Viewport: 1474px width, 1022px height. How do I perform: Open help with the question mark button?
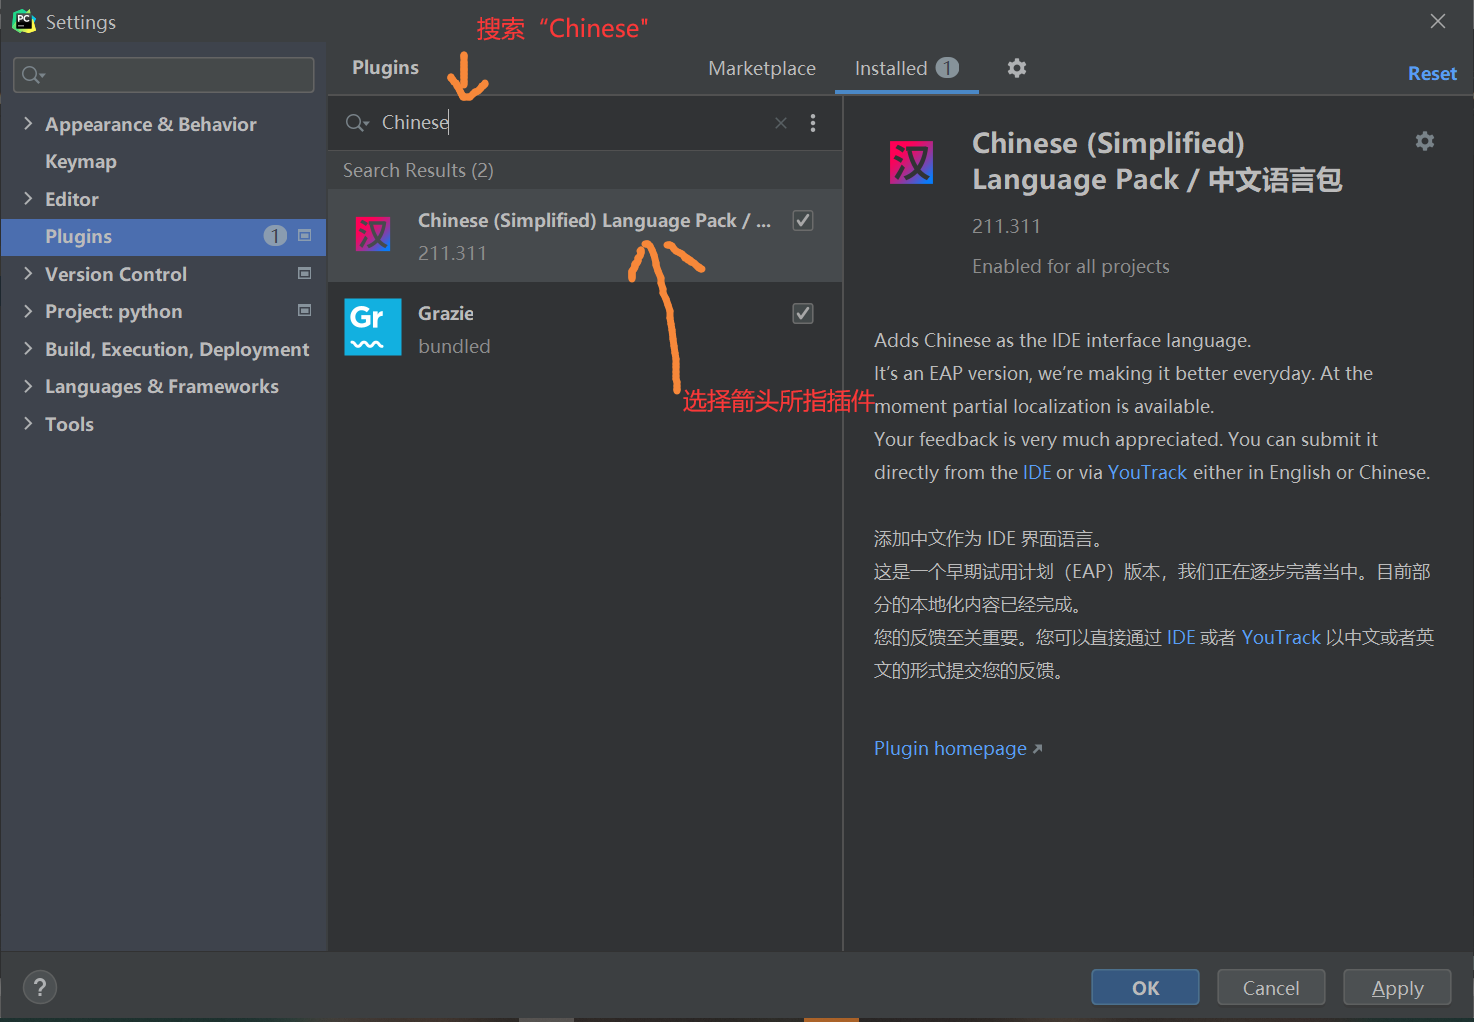tap(40, 988)
